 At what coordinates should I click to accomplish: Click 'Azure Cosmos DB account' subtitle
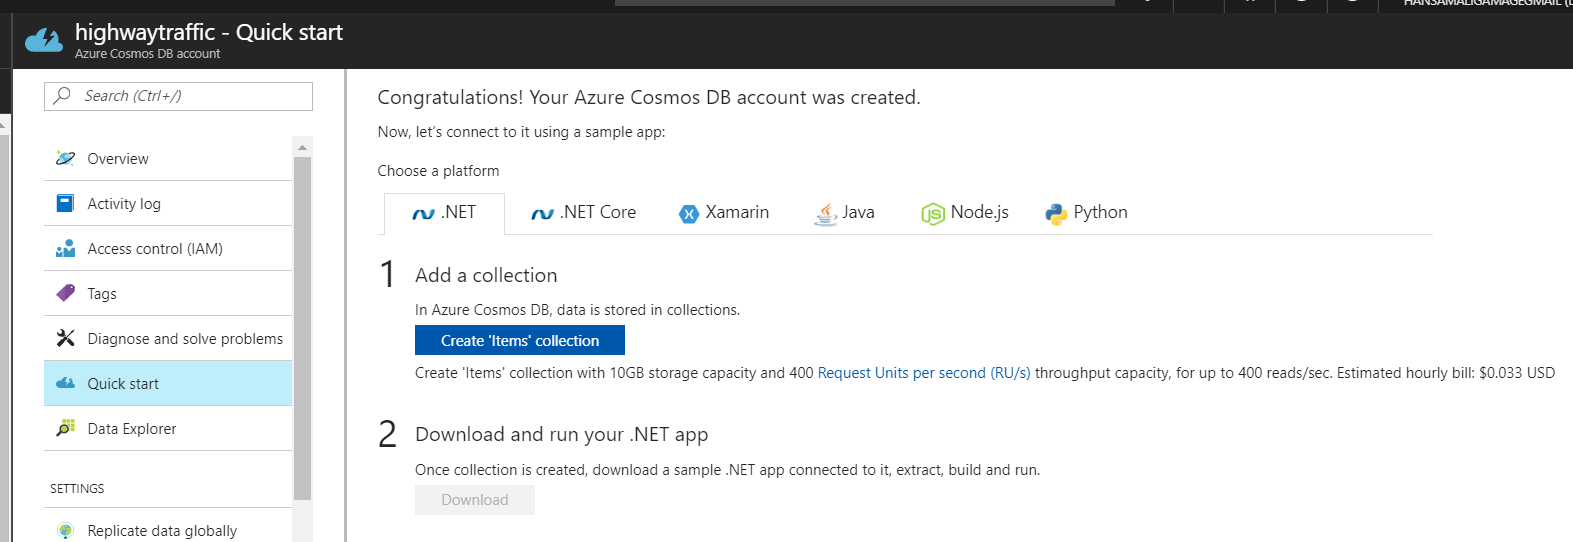click(148, 54)
